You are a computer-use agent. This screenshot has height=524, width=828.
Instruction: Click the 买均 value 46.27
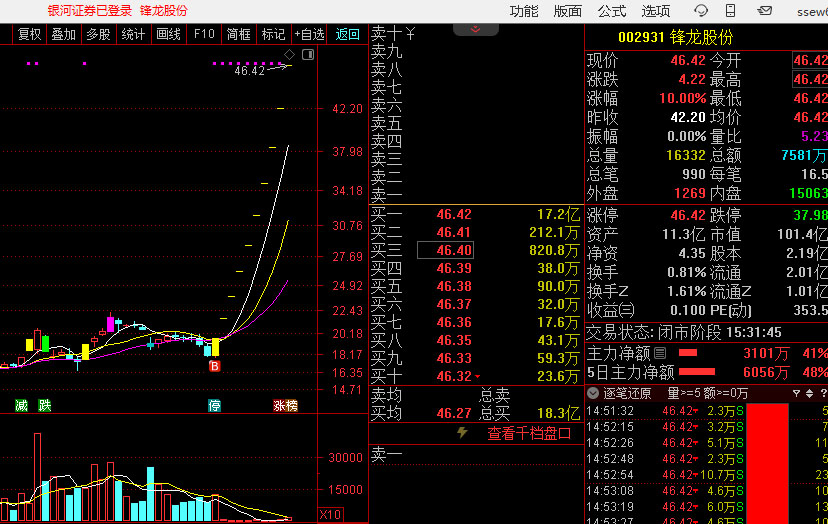454,413
